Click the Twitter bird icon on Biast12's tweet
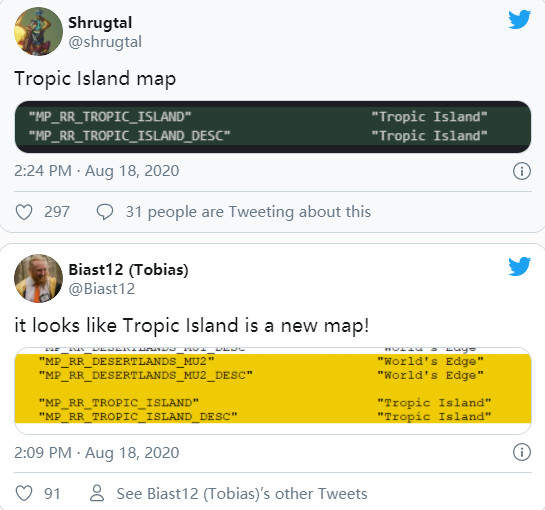The height and width of the screenshot is (510, 545). (519, 266)
